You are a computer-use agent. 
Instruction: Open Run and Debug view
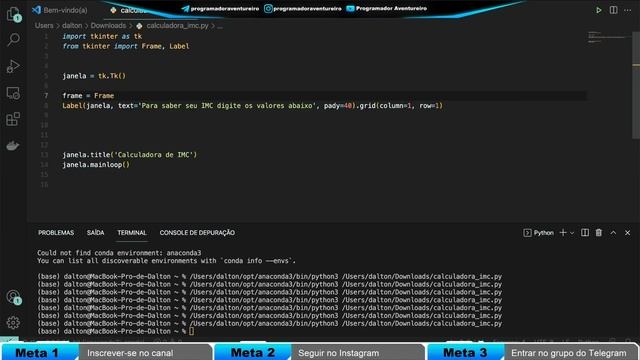(x=13, y=66)
